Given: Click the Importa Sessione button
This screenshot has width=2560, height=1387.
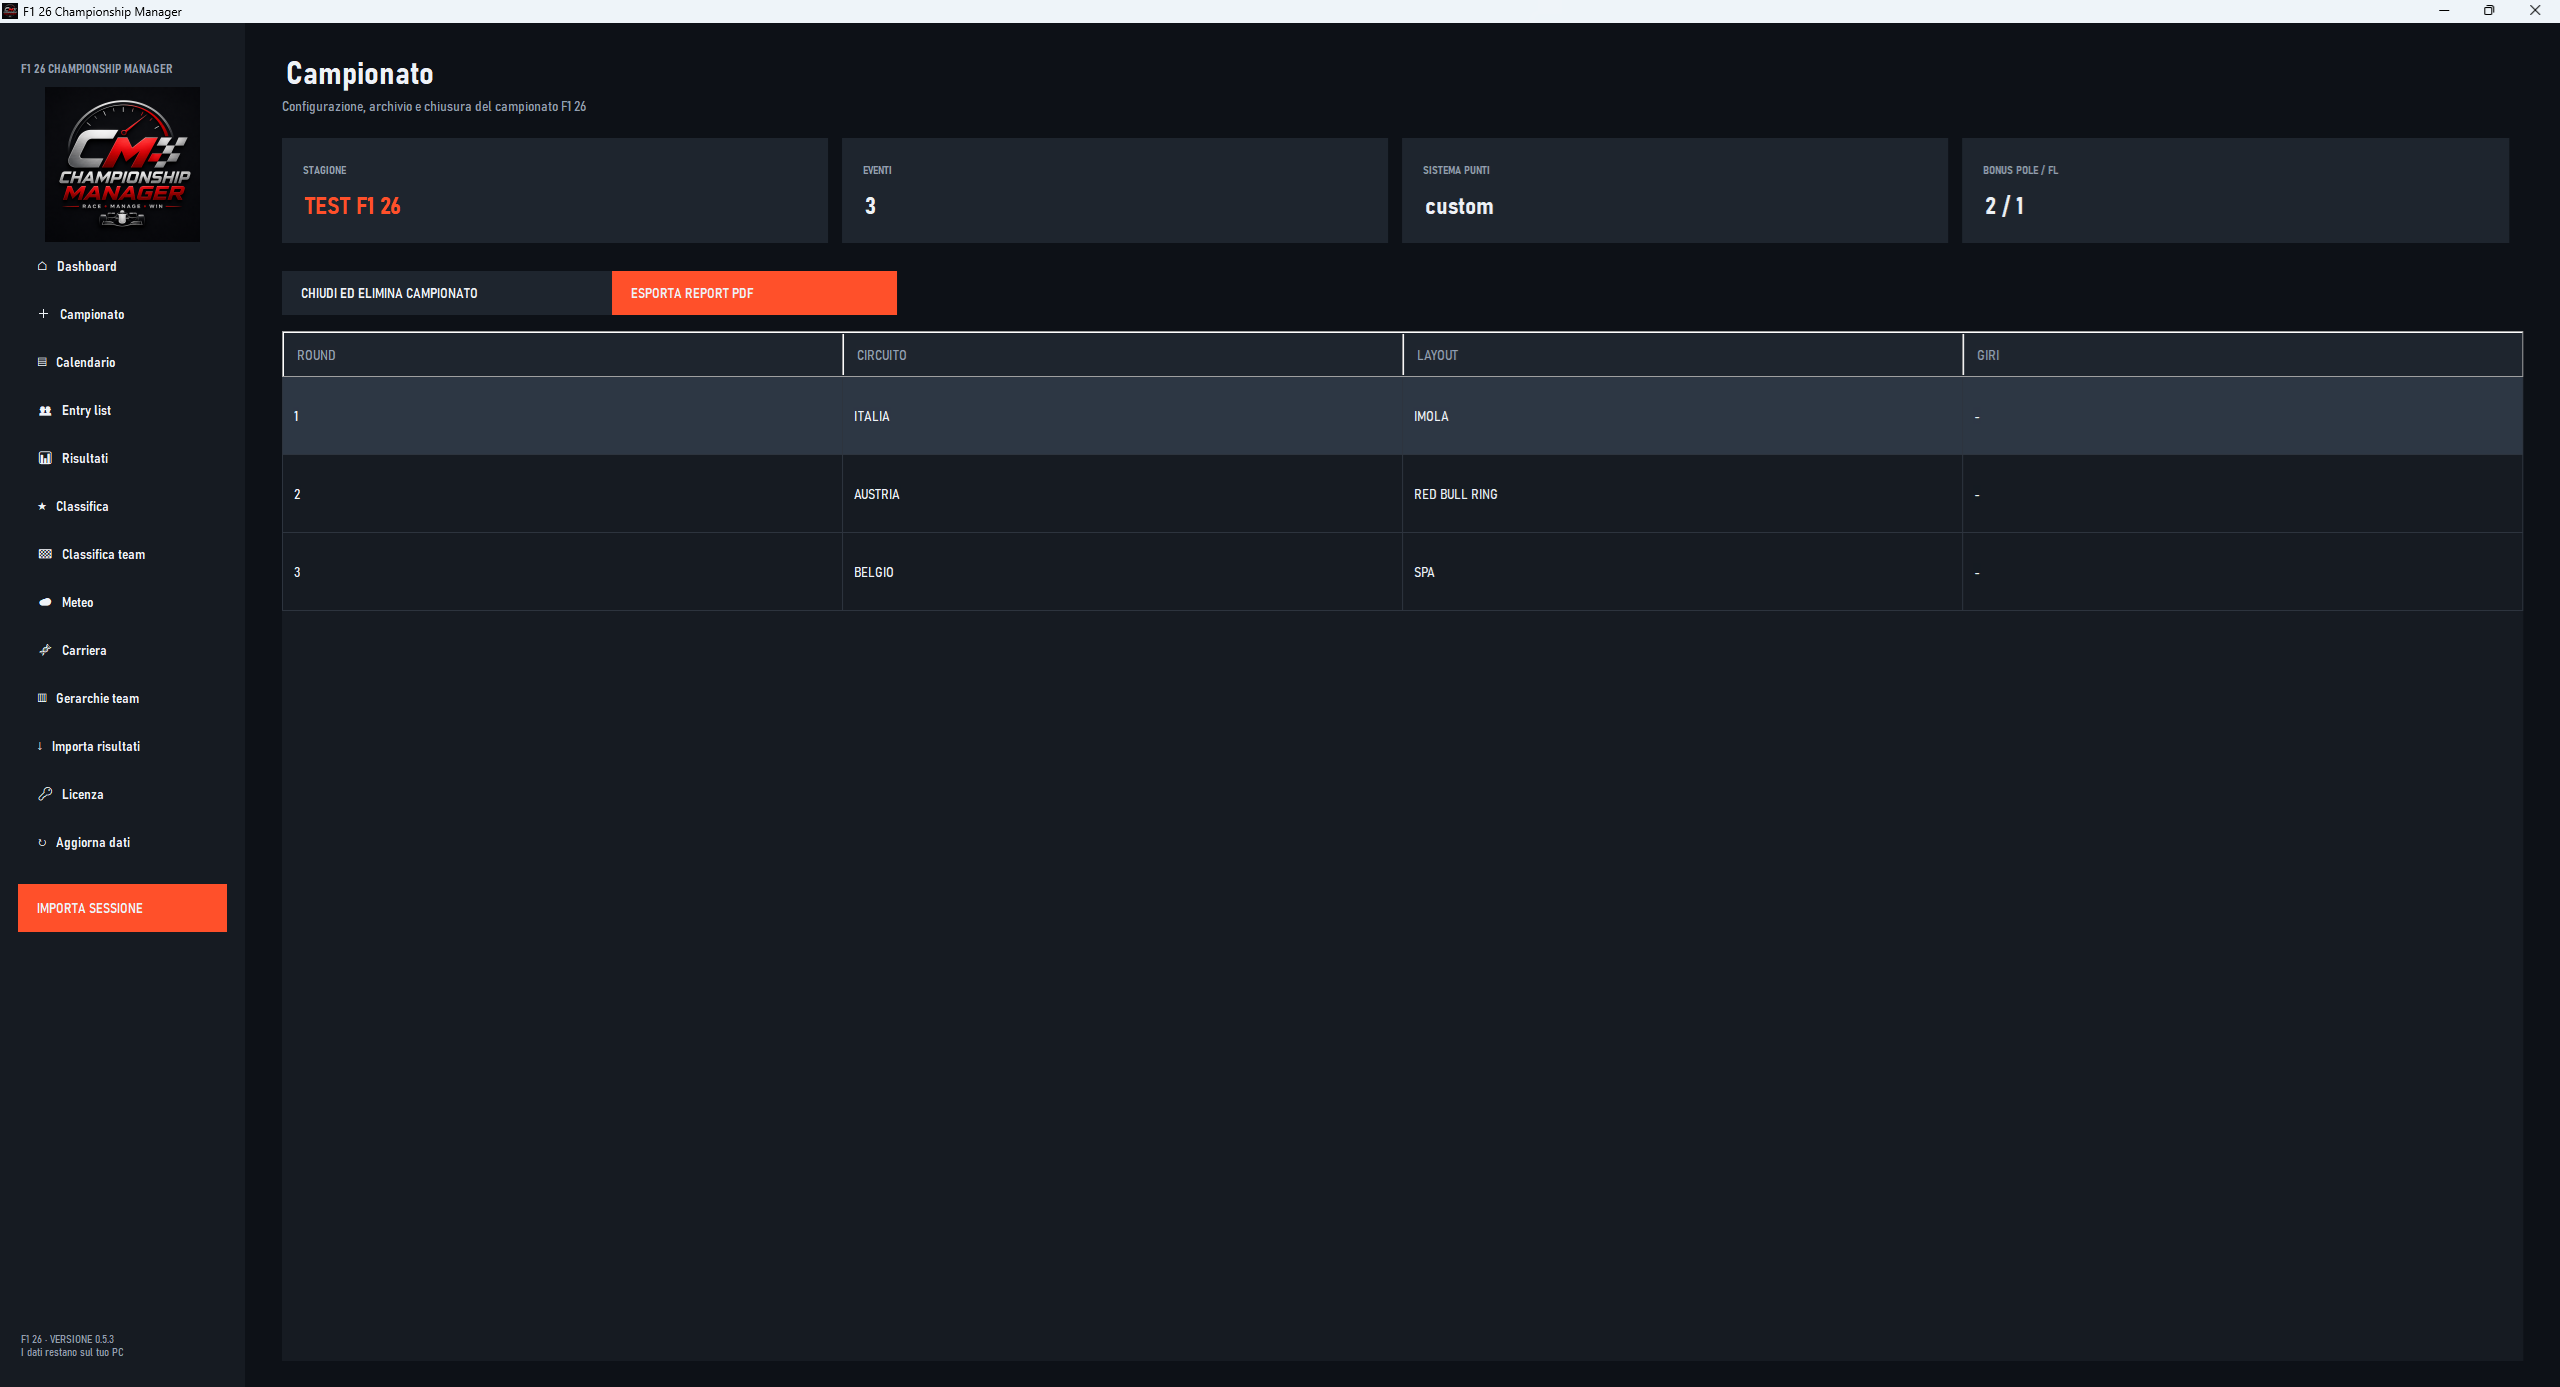Looking at the screenshot, I should (122, 908).
